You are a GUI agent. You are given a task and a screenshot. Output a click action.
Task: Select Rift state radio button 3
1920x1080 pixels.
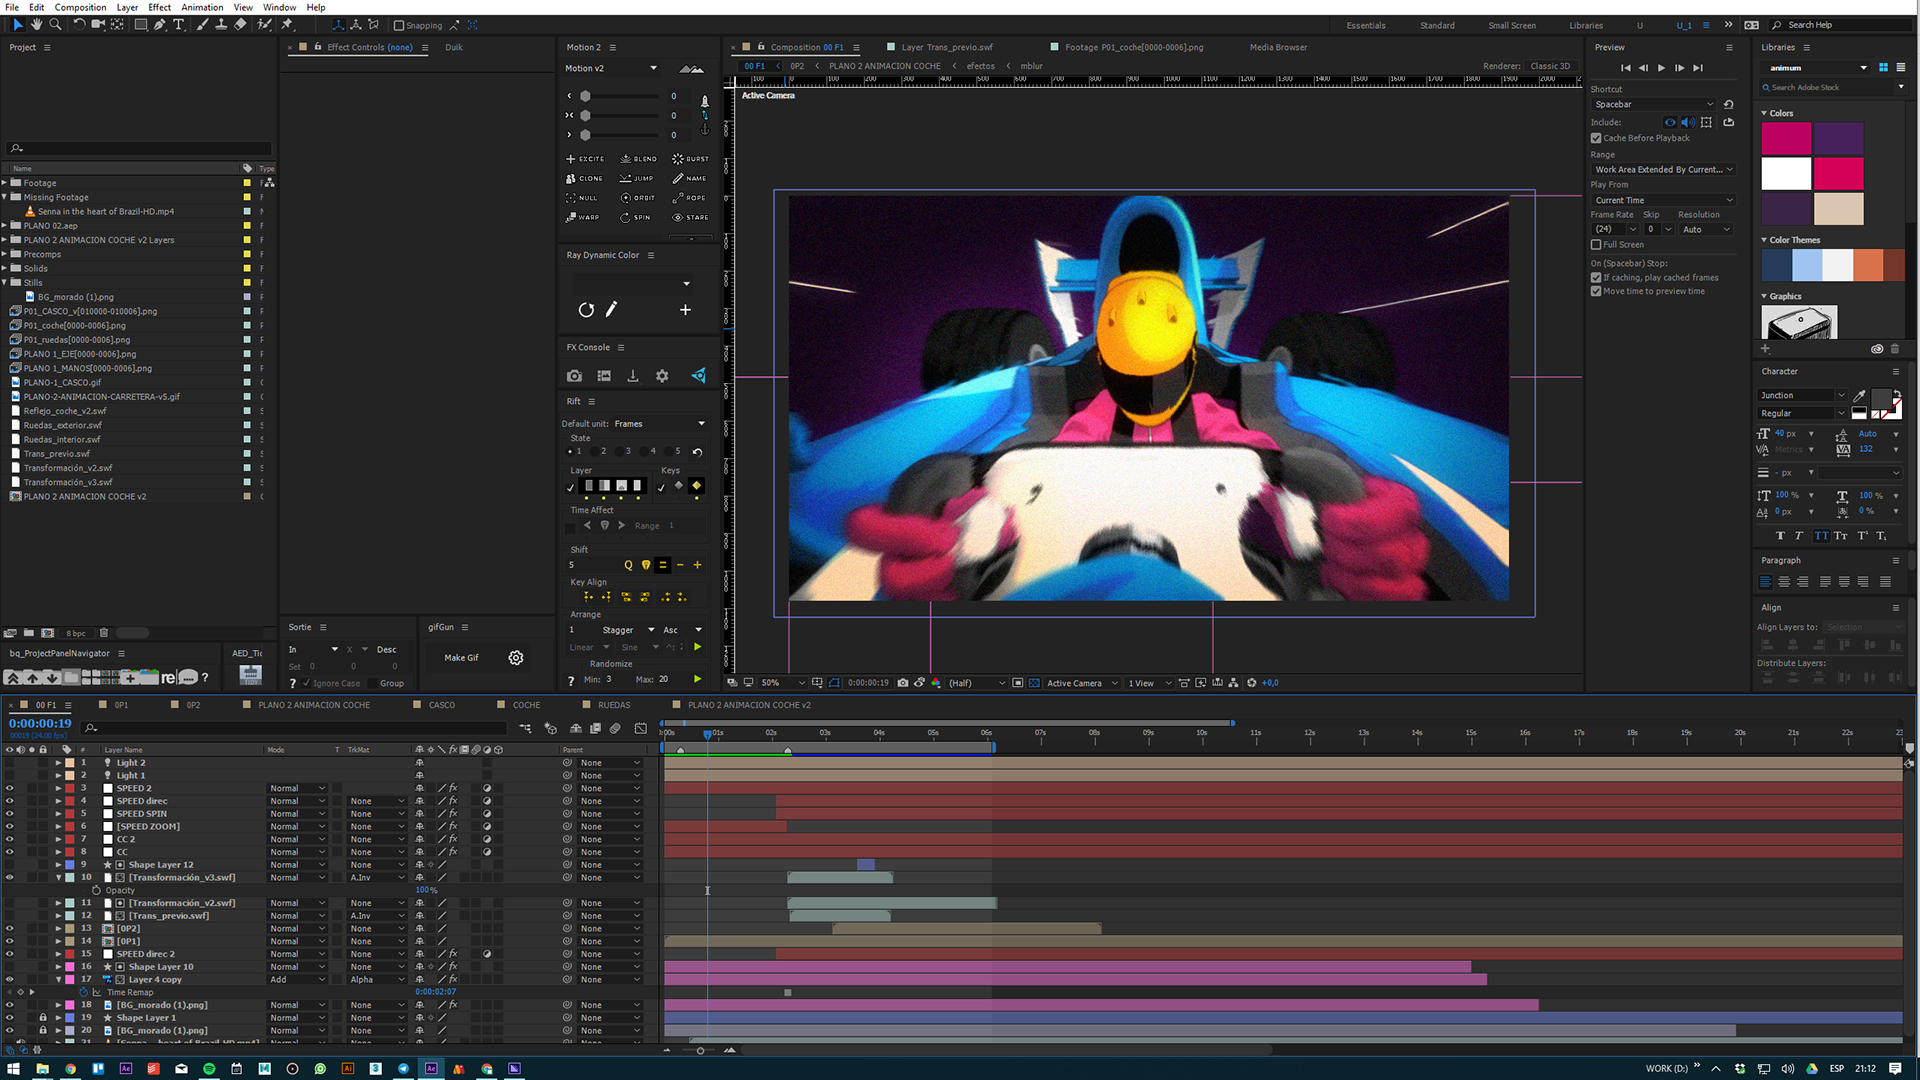621,451
